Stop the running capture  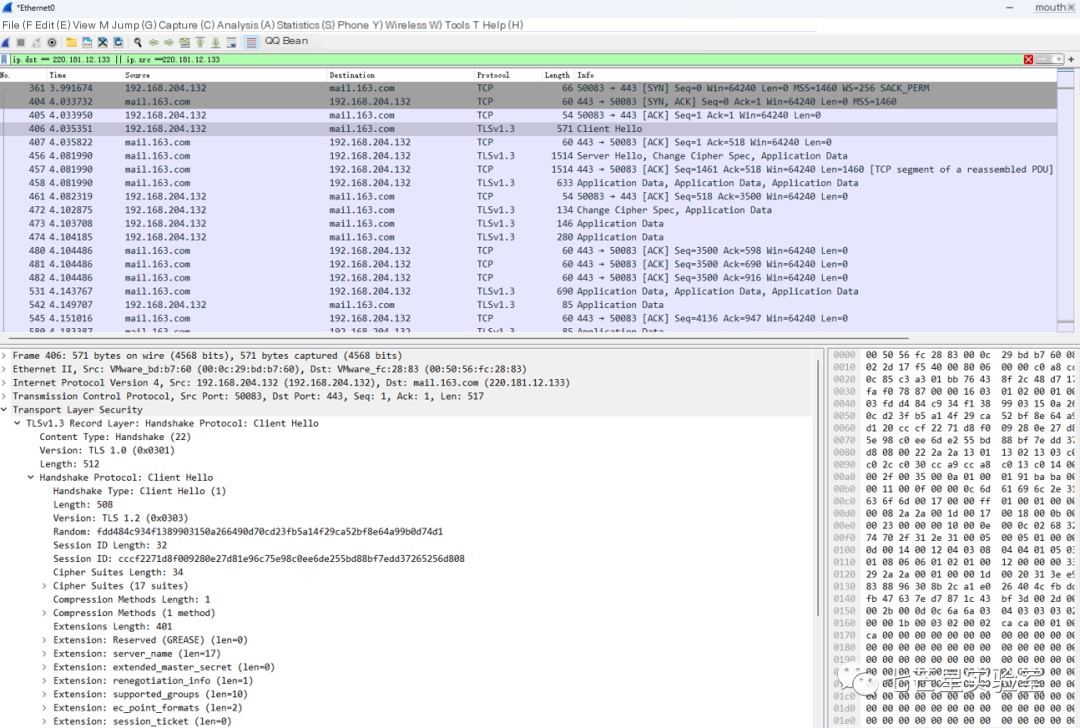[x=21, y=43]
